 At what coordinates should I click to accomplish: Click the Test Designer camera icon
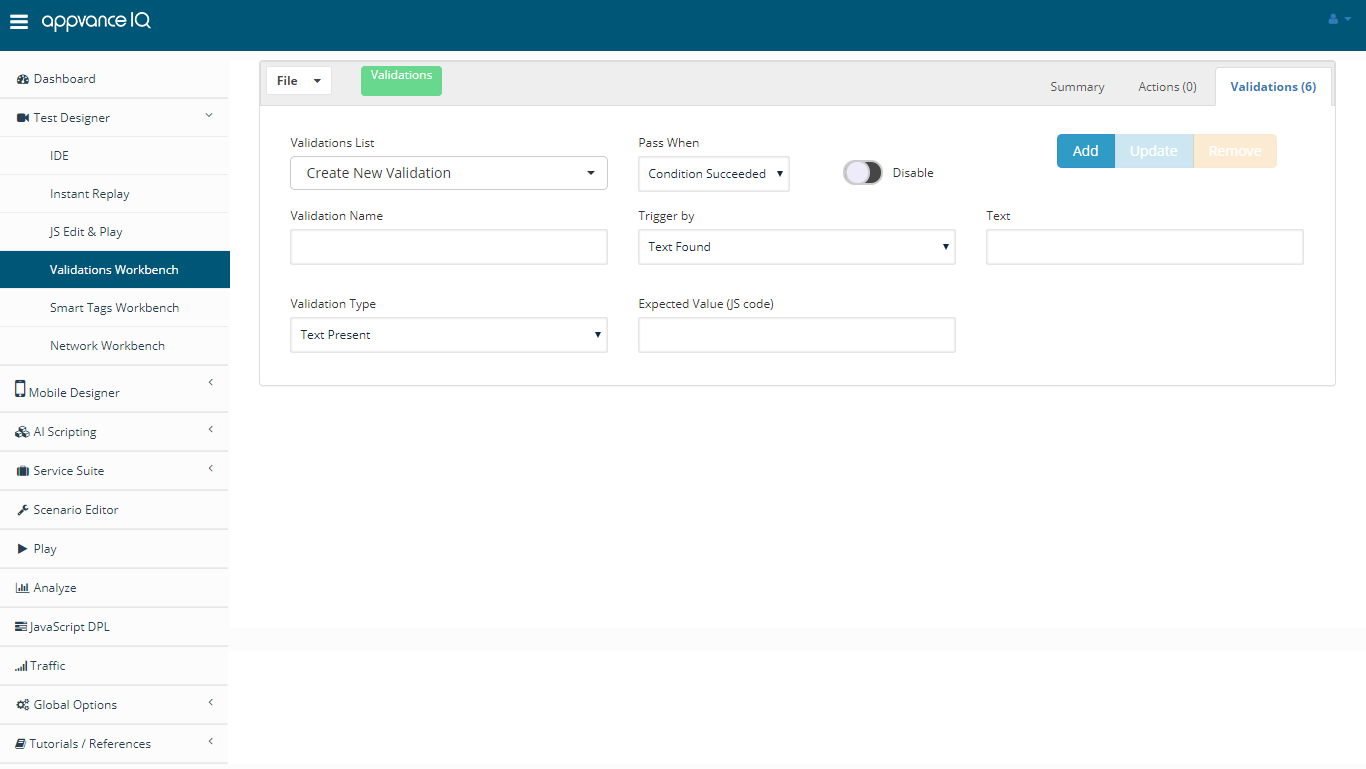(23, 118)
